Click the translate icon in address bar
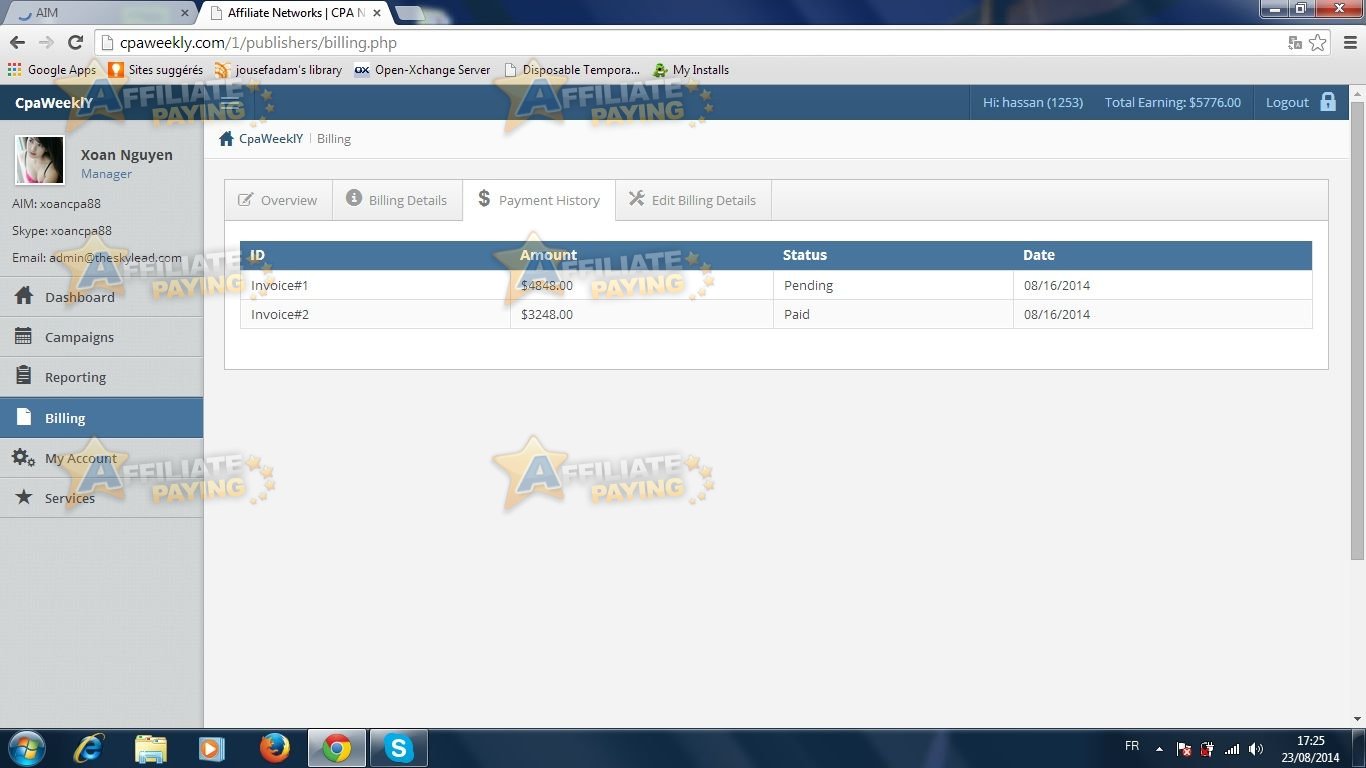The width and height of the screenshot is (1366, 768). [1295, 43]
